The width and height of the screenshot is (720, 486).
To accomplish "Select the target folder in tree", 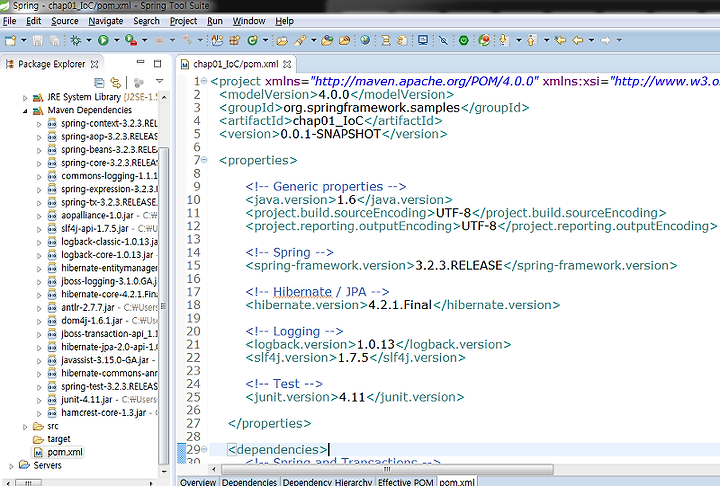I will pos(59,439).
